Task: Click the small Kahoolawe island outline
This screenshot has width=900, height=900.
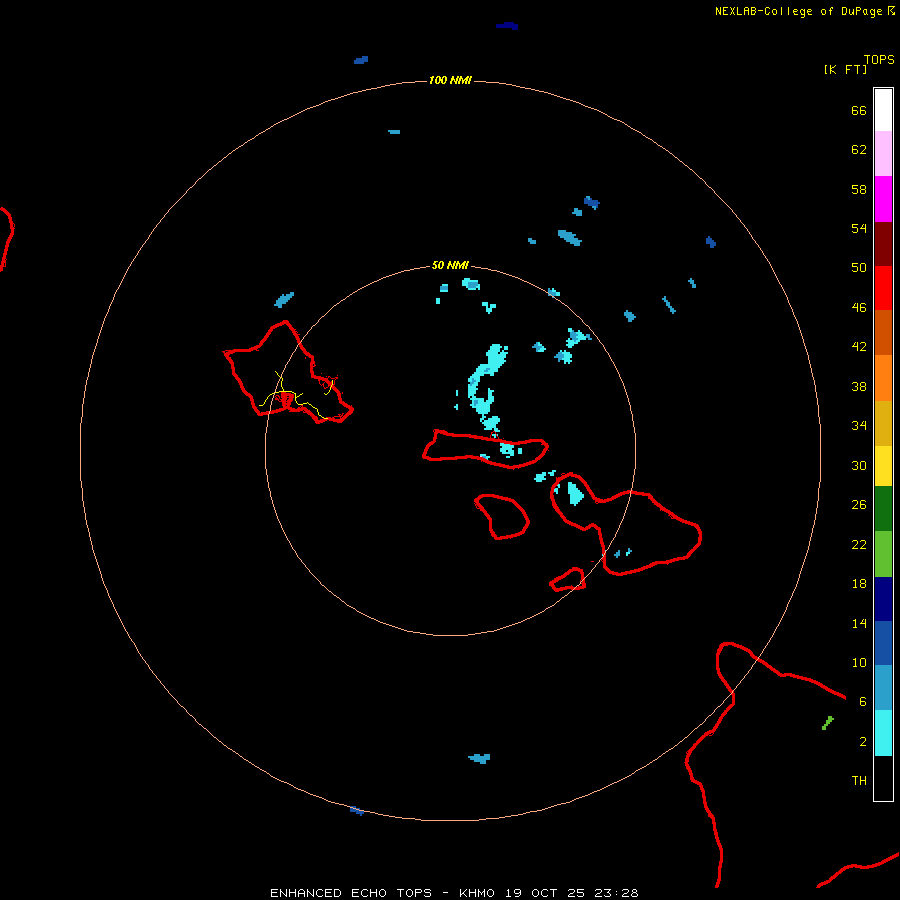Action: coord(568,580)
